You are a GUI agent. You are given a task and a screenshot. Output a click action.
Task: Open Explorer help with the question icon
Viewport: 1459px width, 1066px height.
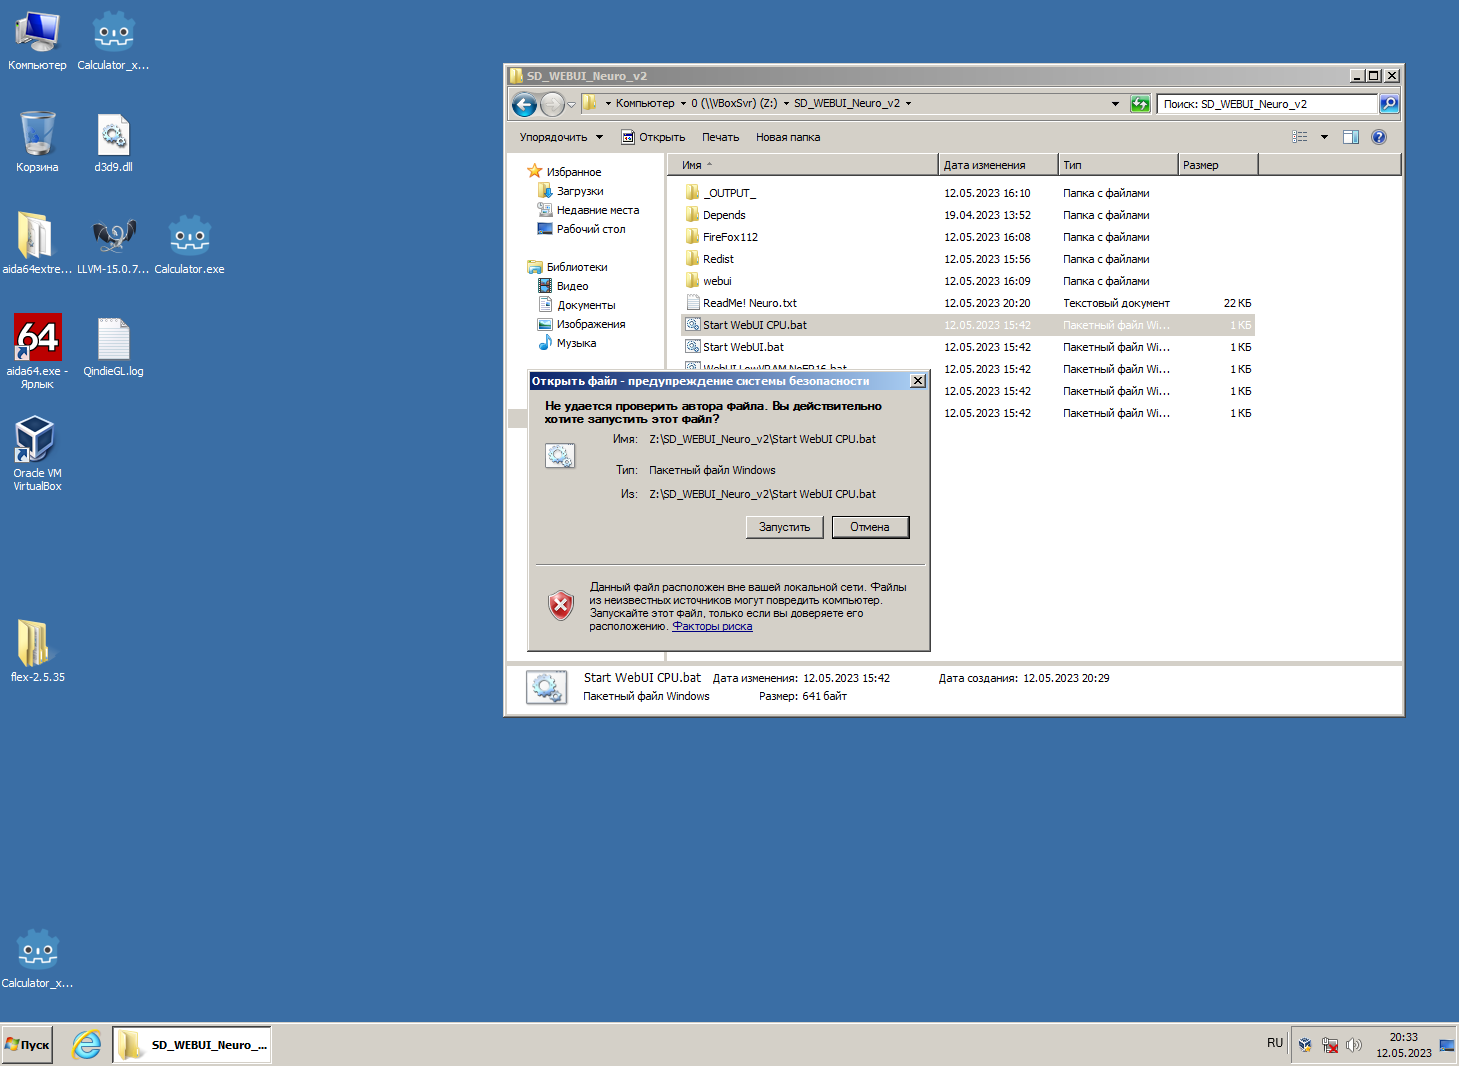pyautogui.click(x=1379, y=137)
